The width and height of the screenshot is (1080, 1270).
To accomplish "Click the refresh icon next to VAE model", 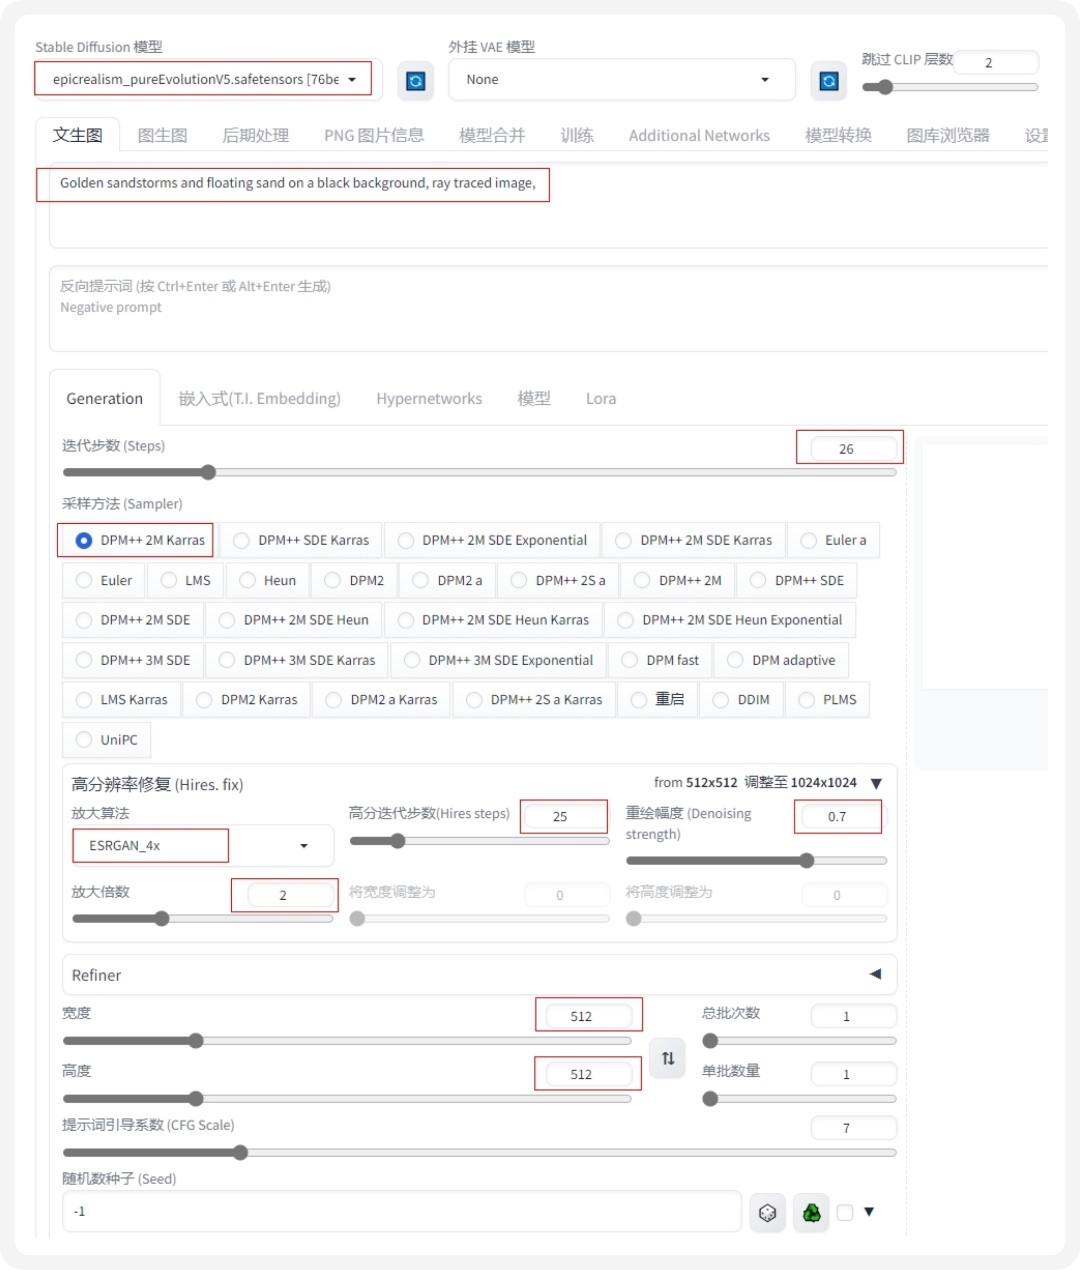I will tap(827, 81).
